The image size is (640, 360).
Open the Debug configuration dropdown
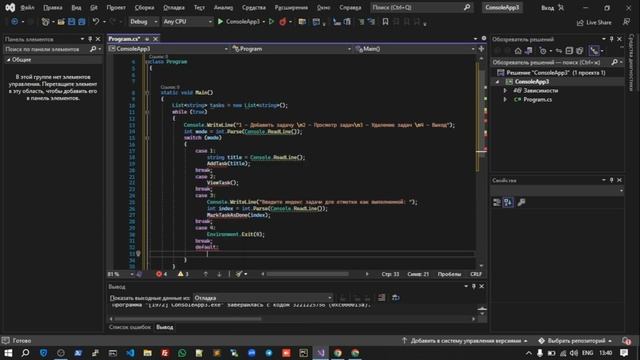(143, 22)
